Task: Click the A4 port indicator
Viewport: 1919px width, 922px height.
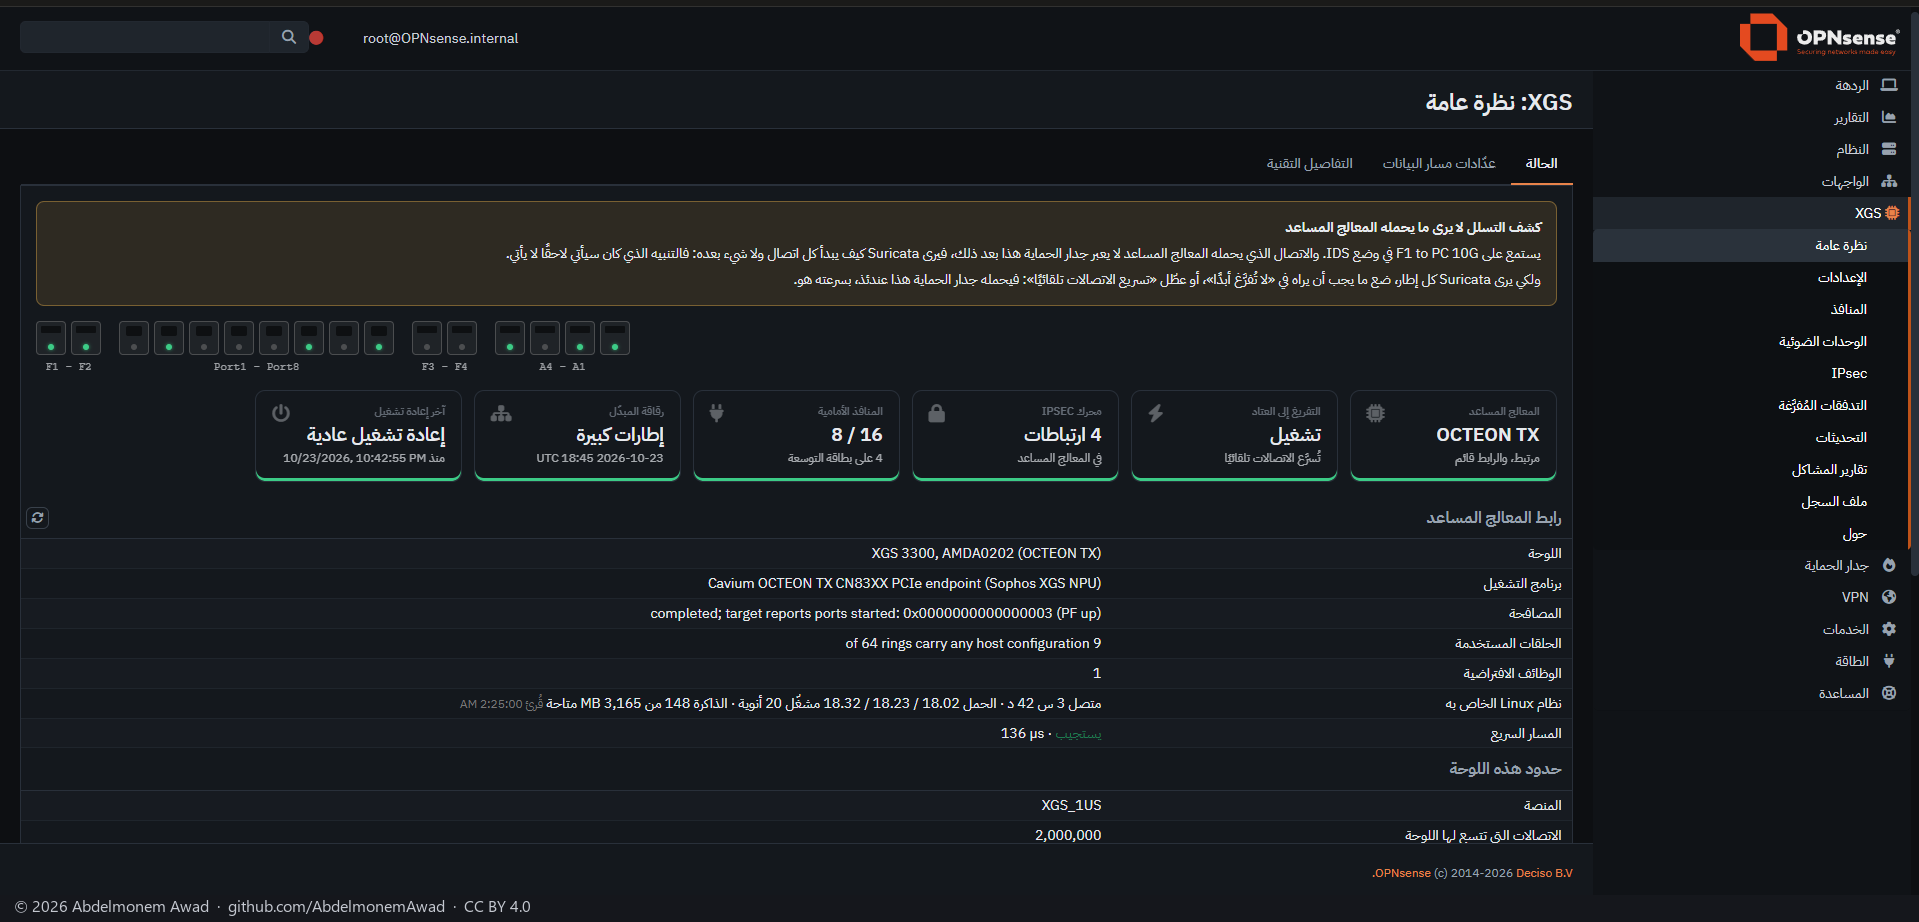Action: point(510,338)
